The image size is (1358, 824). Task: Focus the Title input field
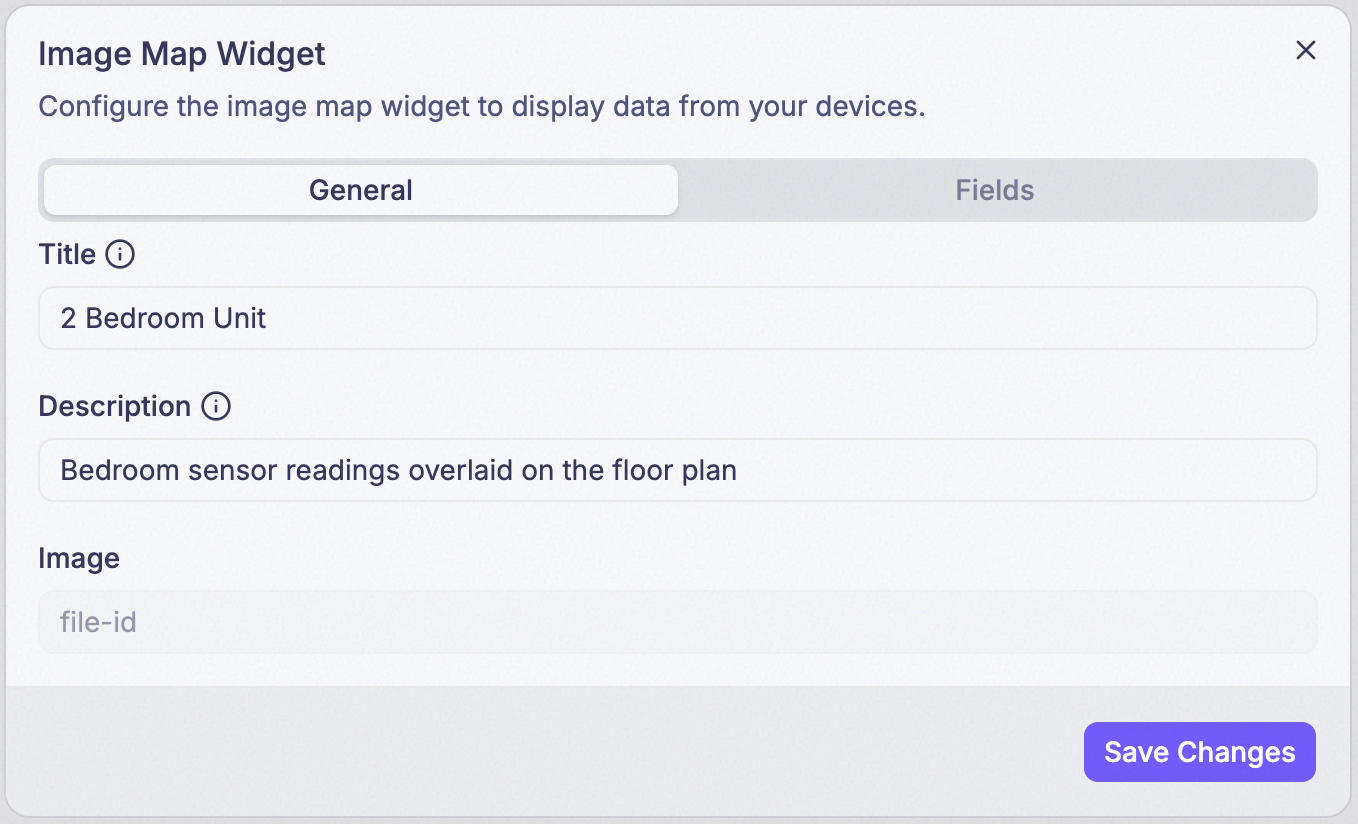(x=678, y=318)
